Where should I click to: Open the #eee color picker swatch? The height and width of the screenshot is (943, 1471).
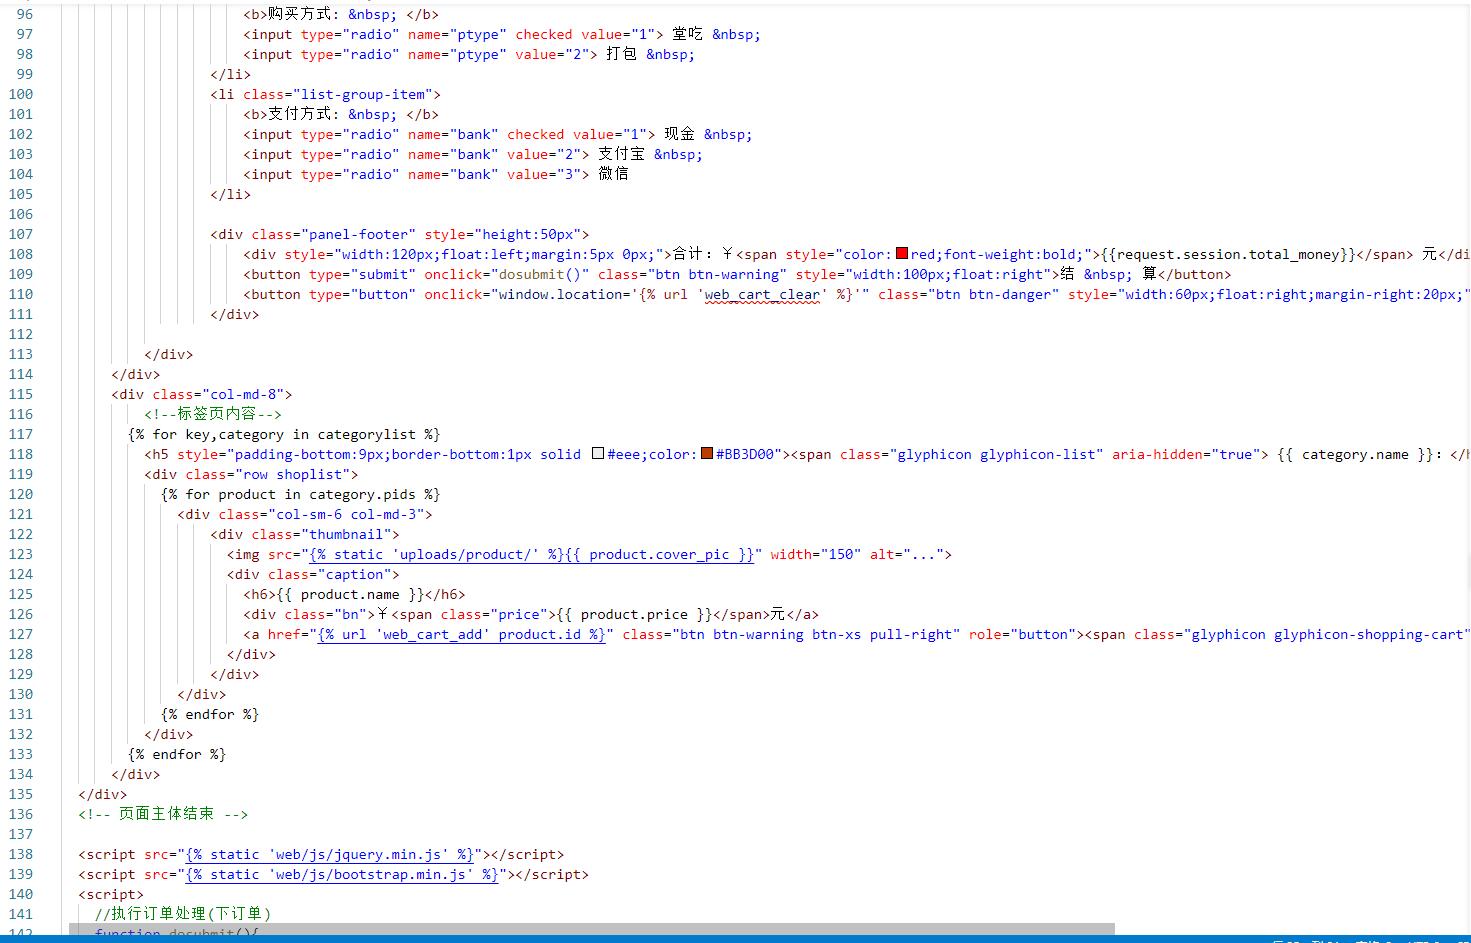tap(598, 454)
